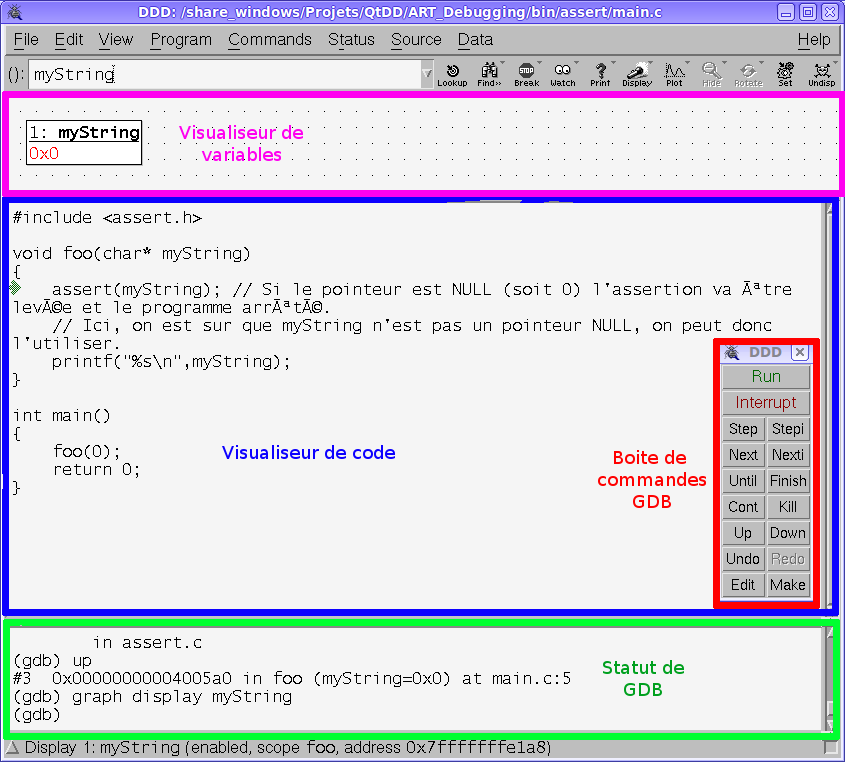Click the Find binoculars icon
This screenshot has height=762, width=845.
coord(489,74)
